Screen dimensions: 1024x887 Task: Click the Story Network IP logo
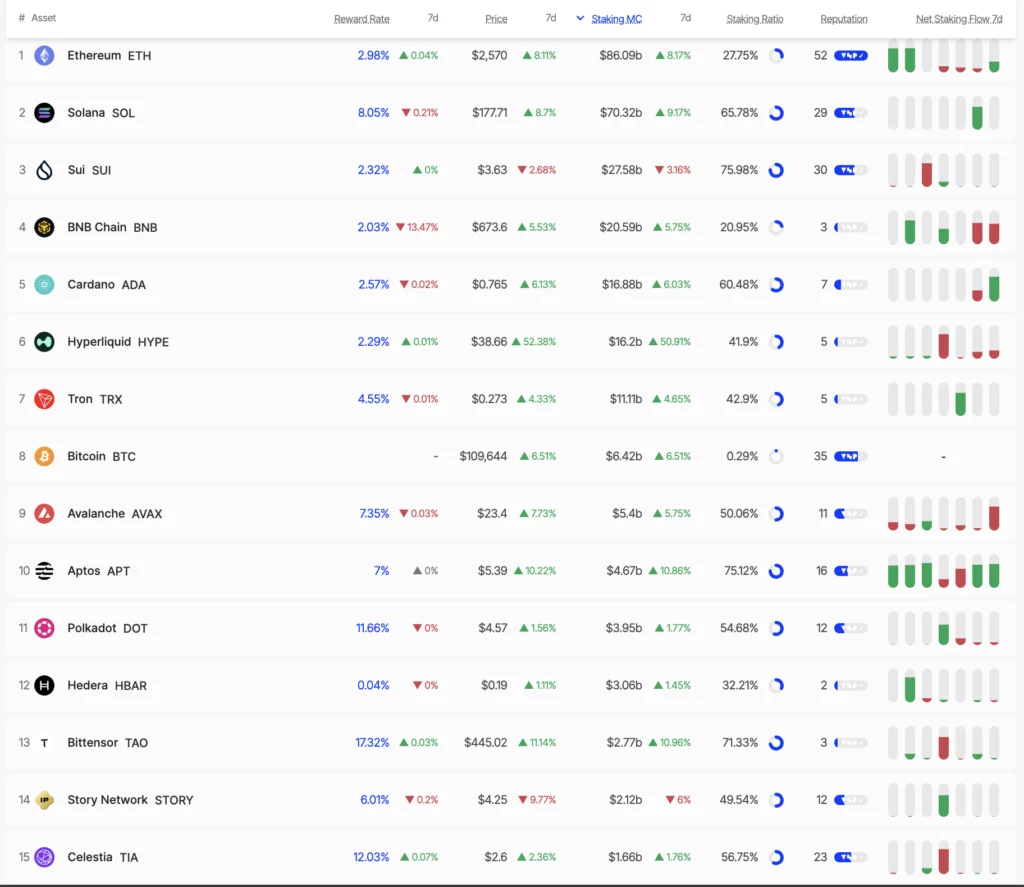[x=44, y=800]
